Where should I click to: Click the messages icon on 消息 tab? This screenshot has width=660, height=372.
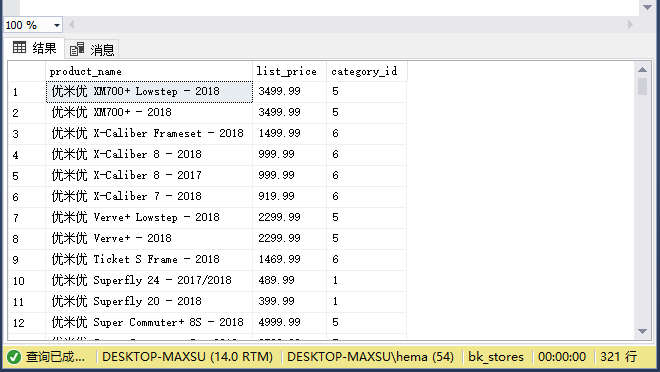click(77, 49)
